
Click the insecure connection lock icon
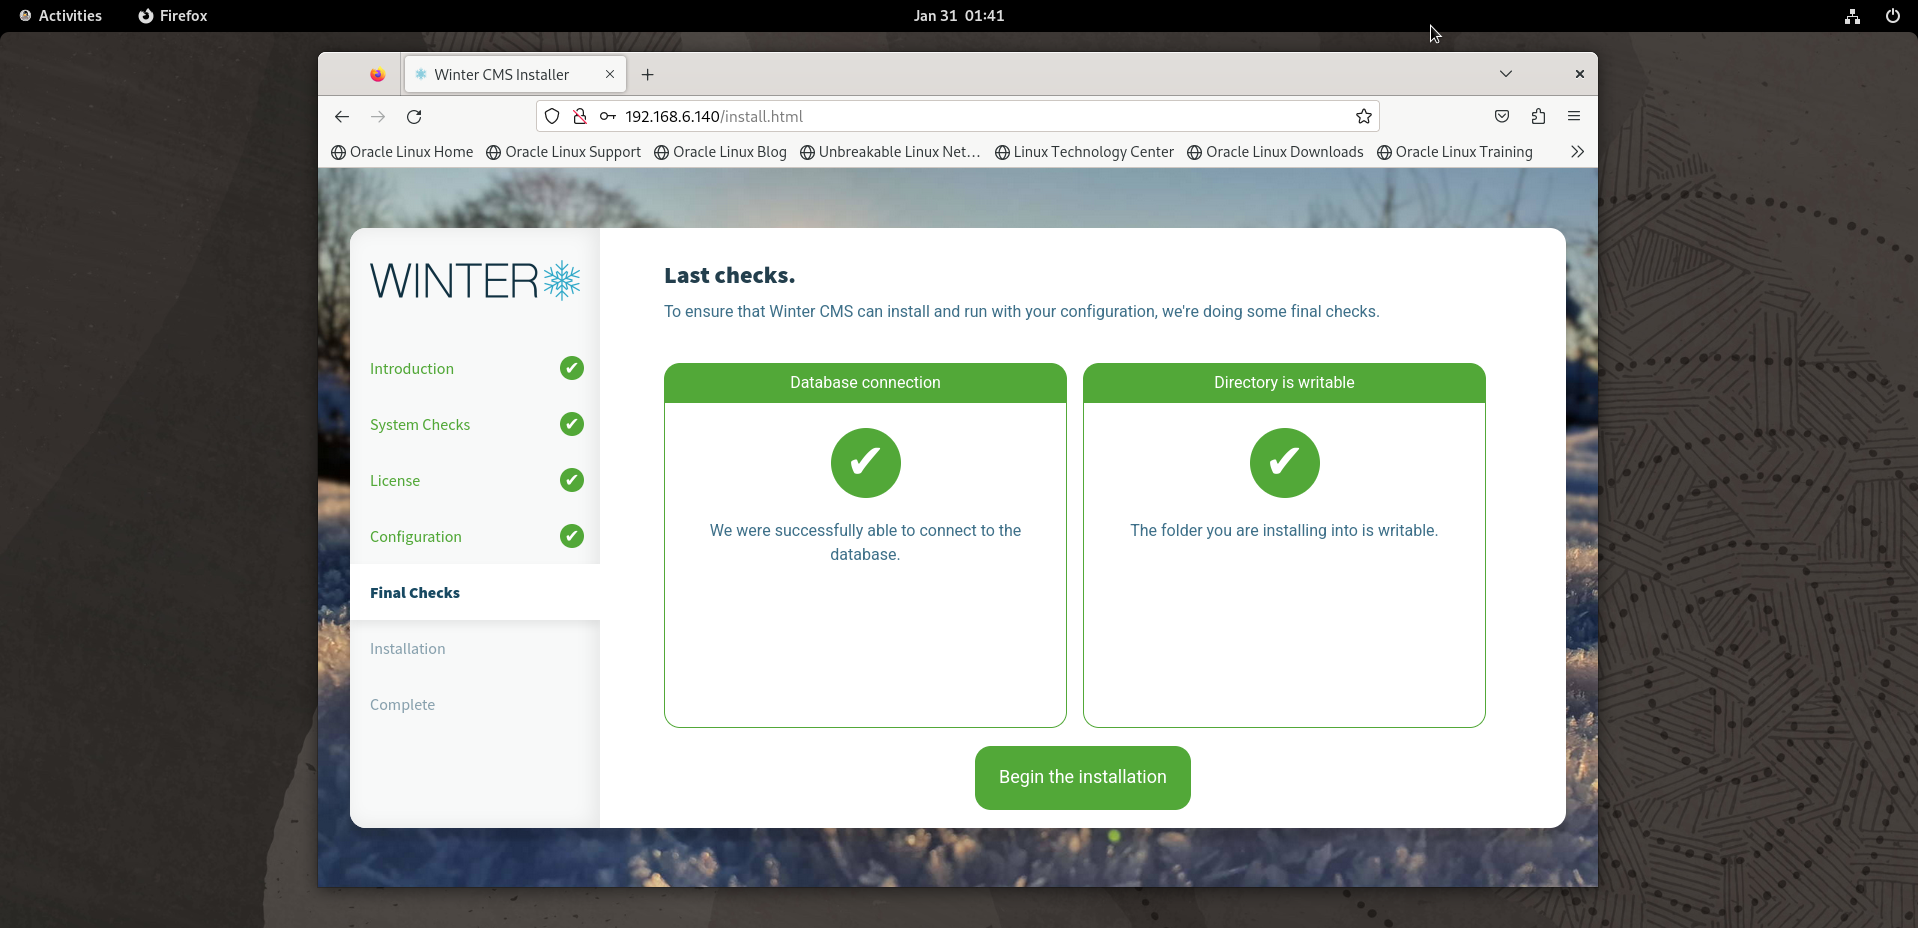(579, 117)
